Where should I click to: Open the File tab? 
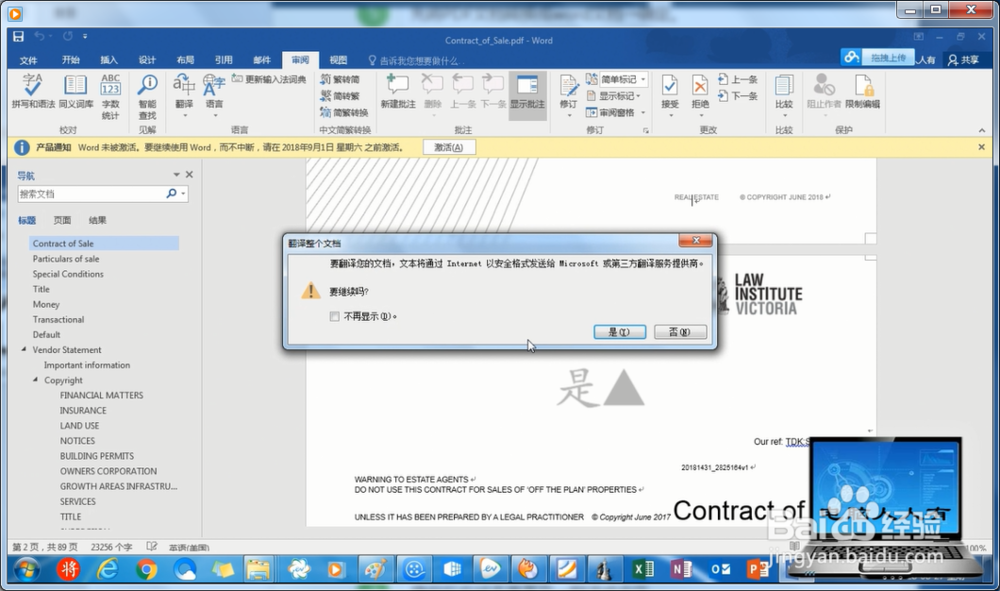pyautogui.click(x=28, y=60)
